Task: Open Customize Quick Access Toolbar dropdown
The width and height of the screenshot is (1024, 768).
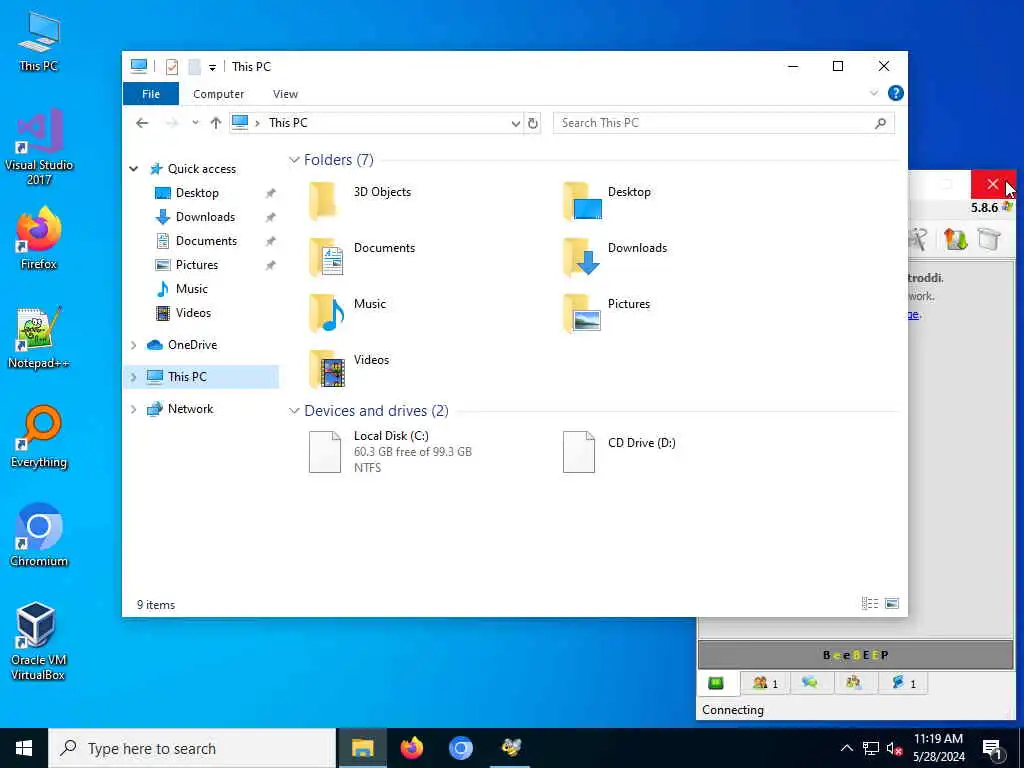Action: tap(212, 67)
